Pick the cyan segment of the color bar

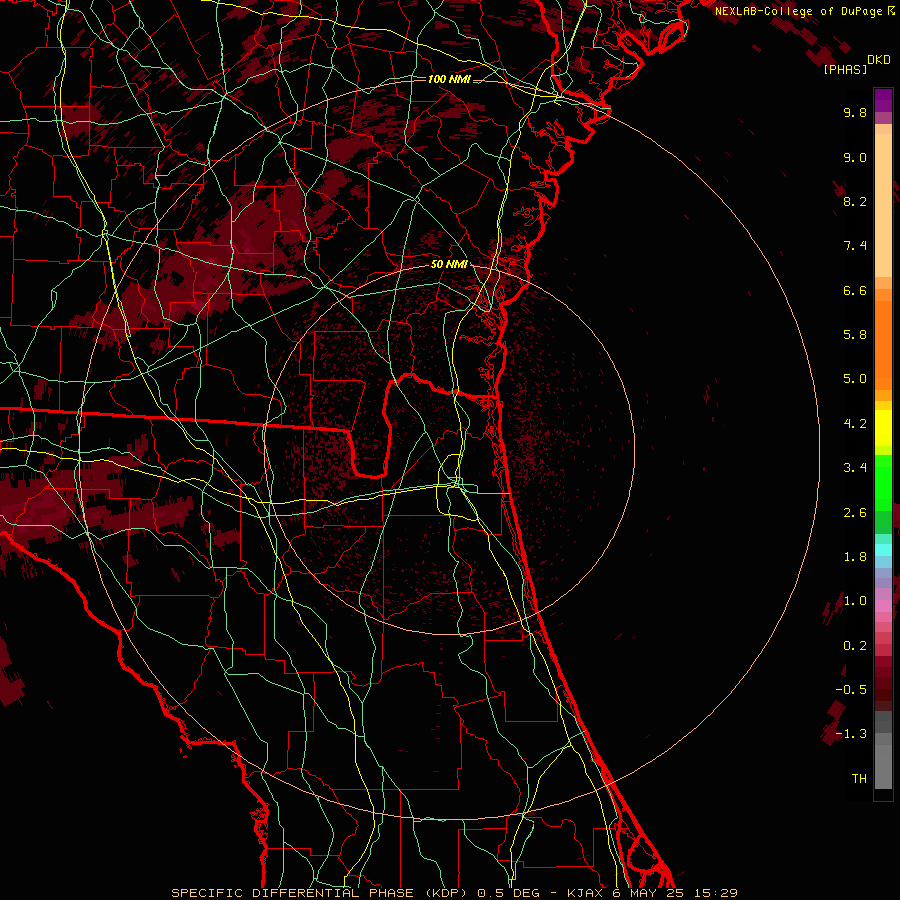tap(883, 550)
